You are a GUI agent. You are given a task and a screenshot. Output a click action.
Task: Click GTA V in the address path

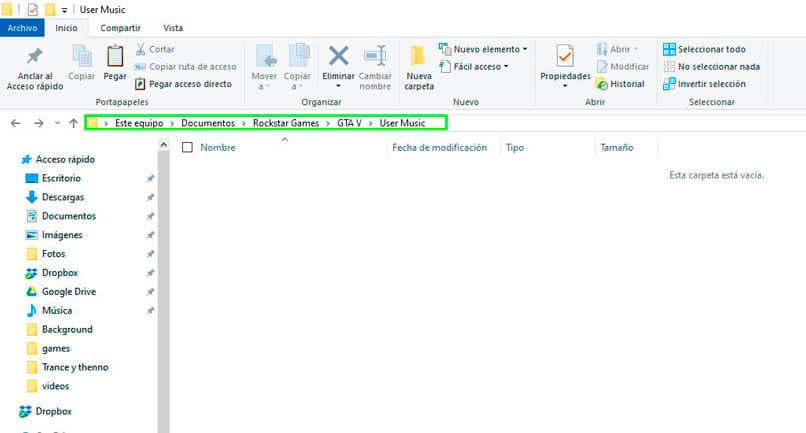[349, 123]
